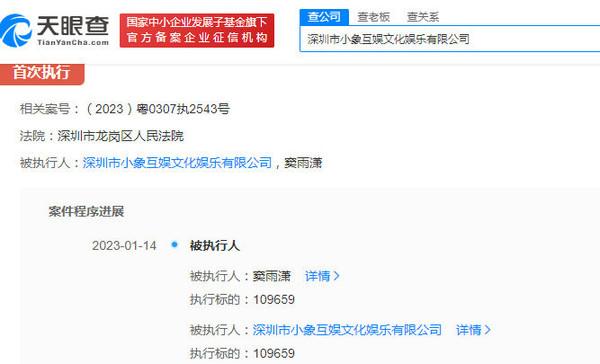Open company link in case progress section

[x=347, y=330]
